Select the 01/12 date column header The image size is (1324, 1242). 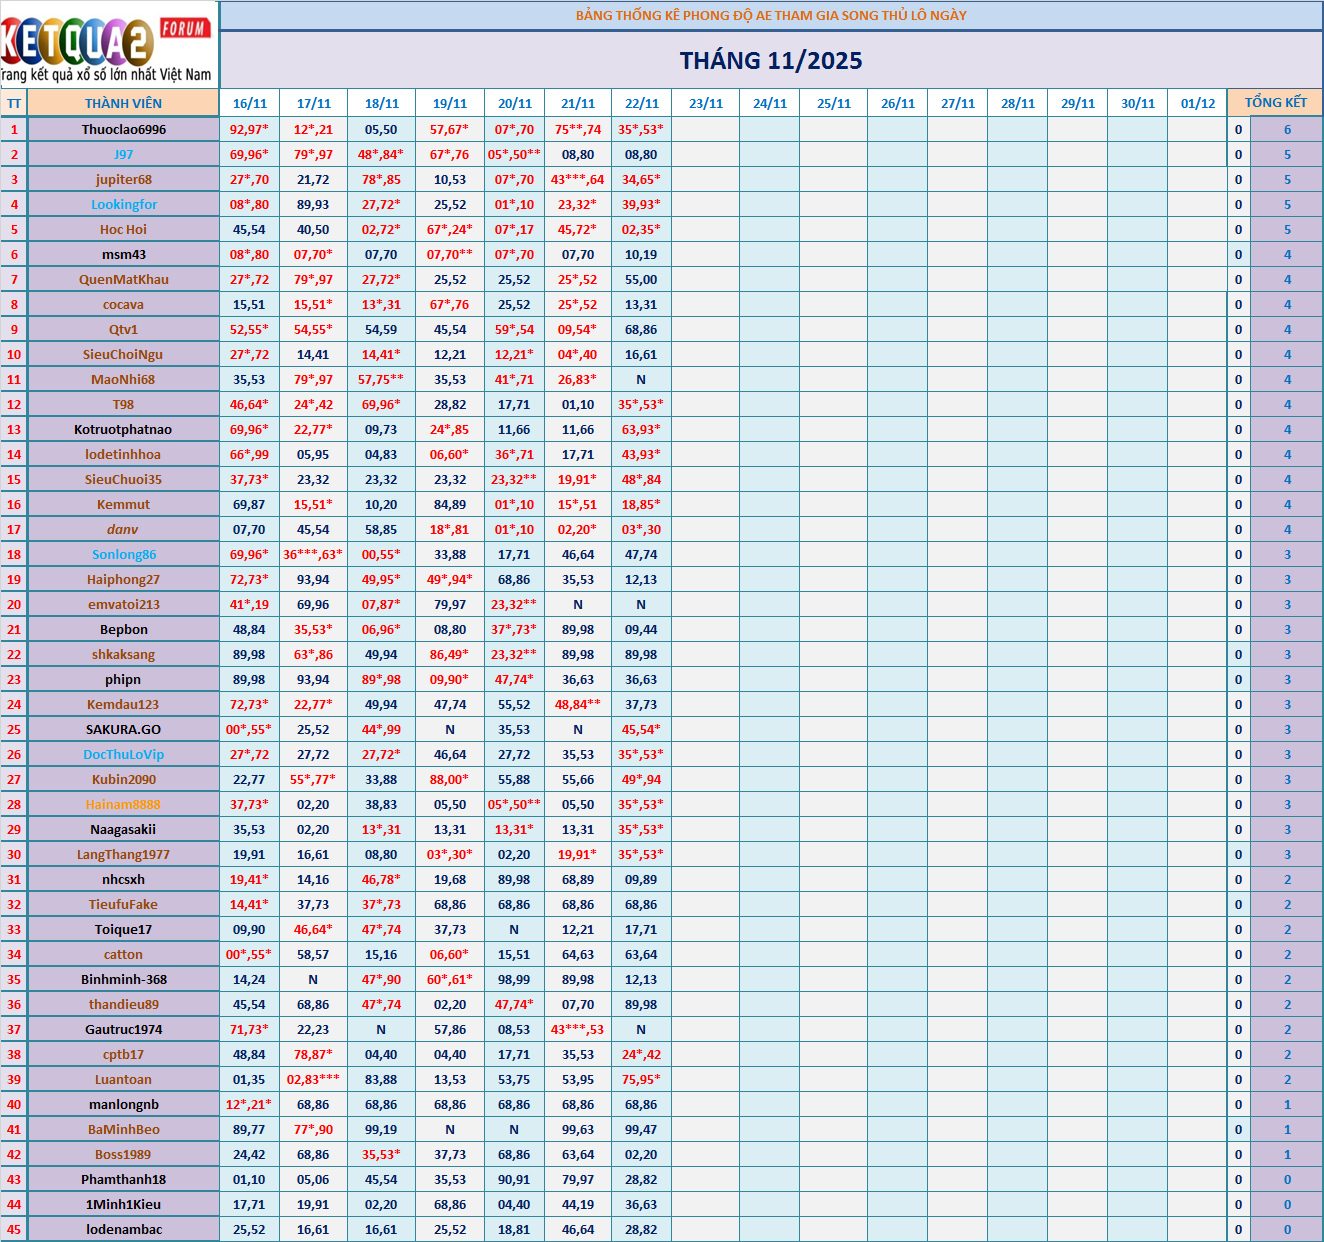1197,103
